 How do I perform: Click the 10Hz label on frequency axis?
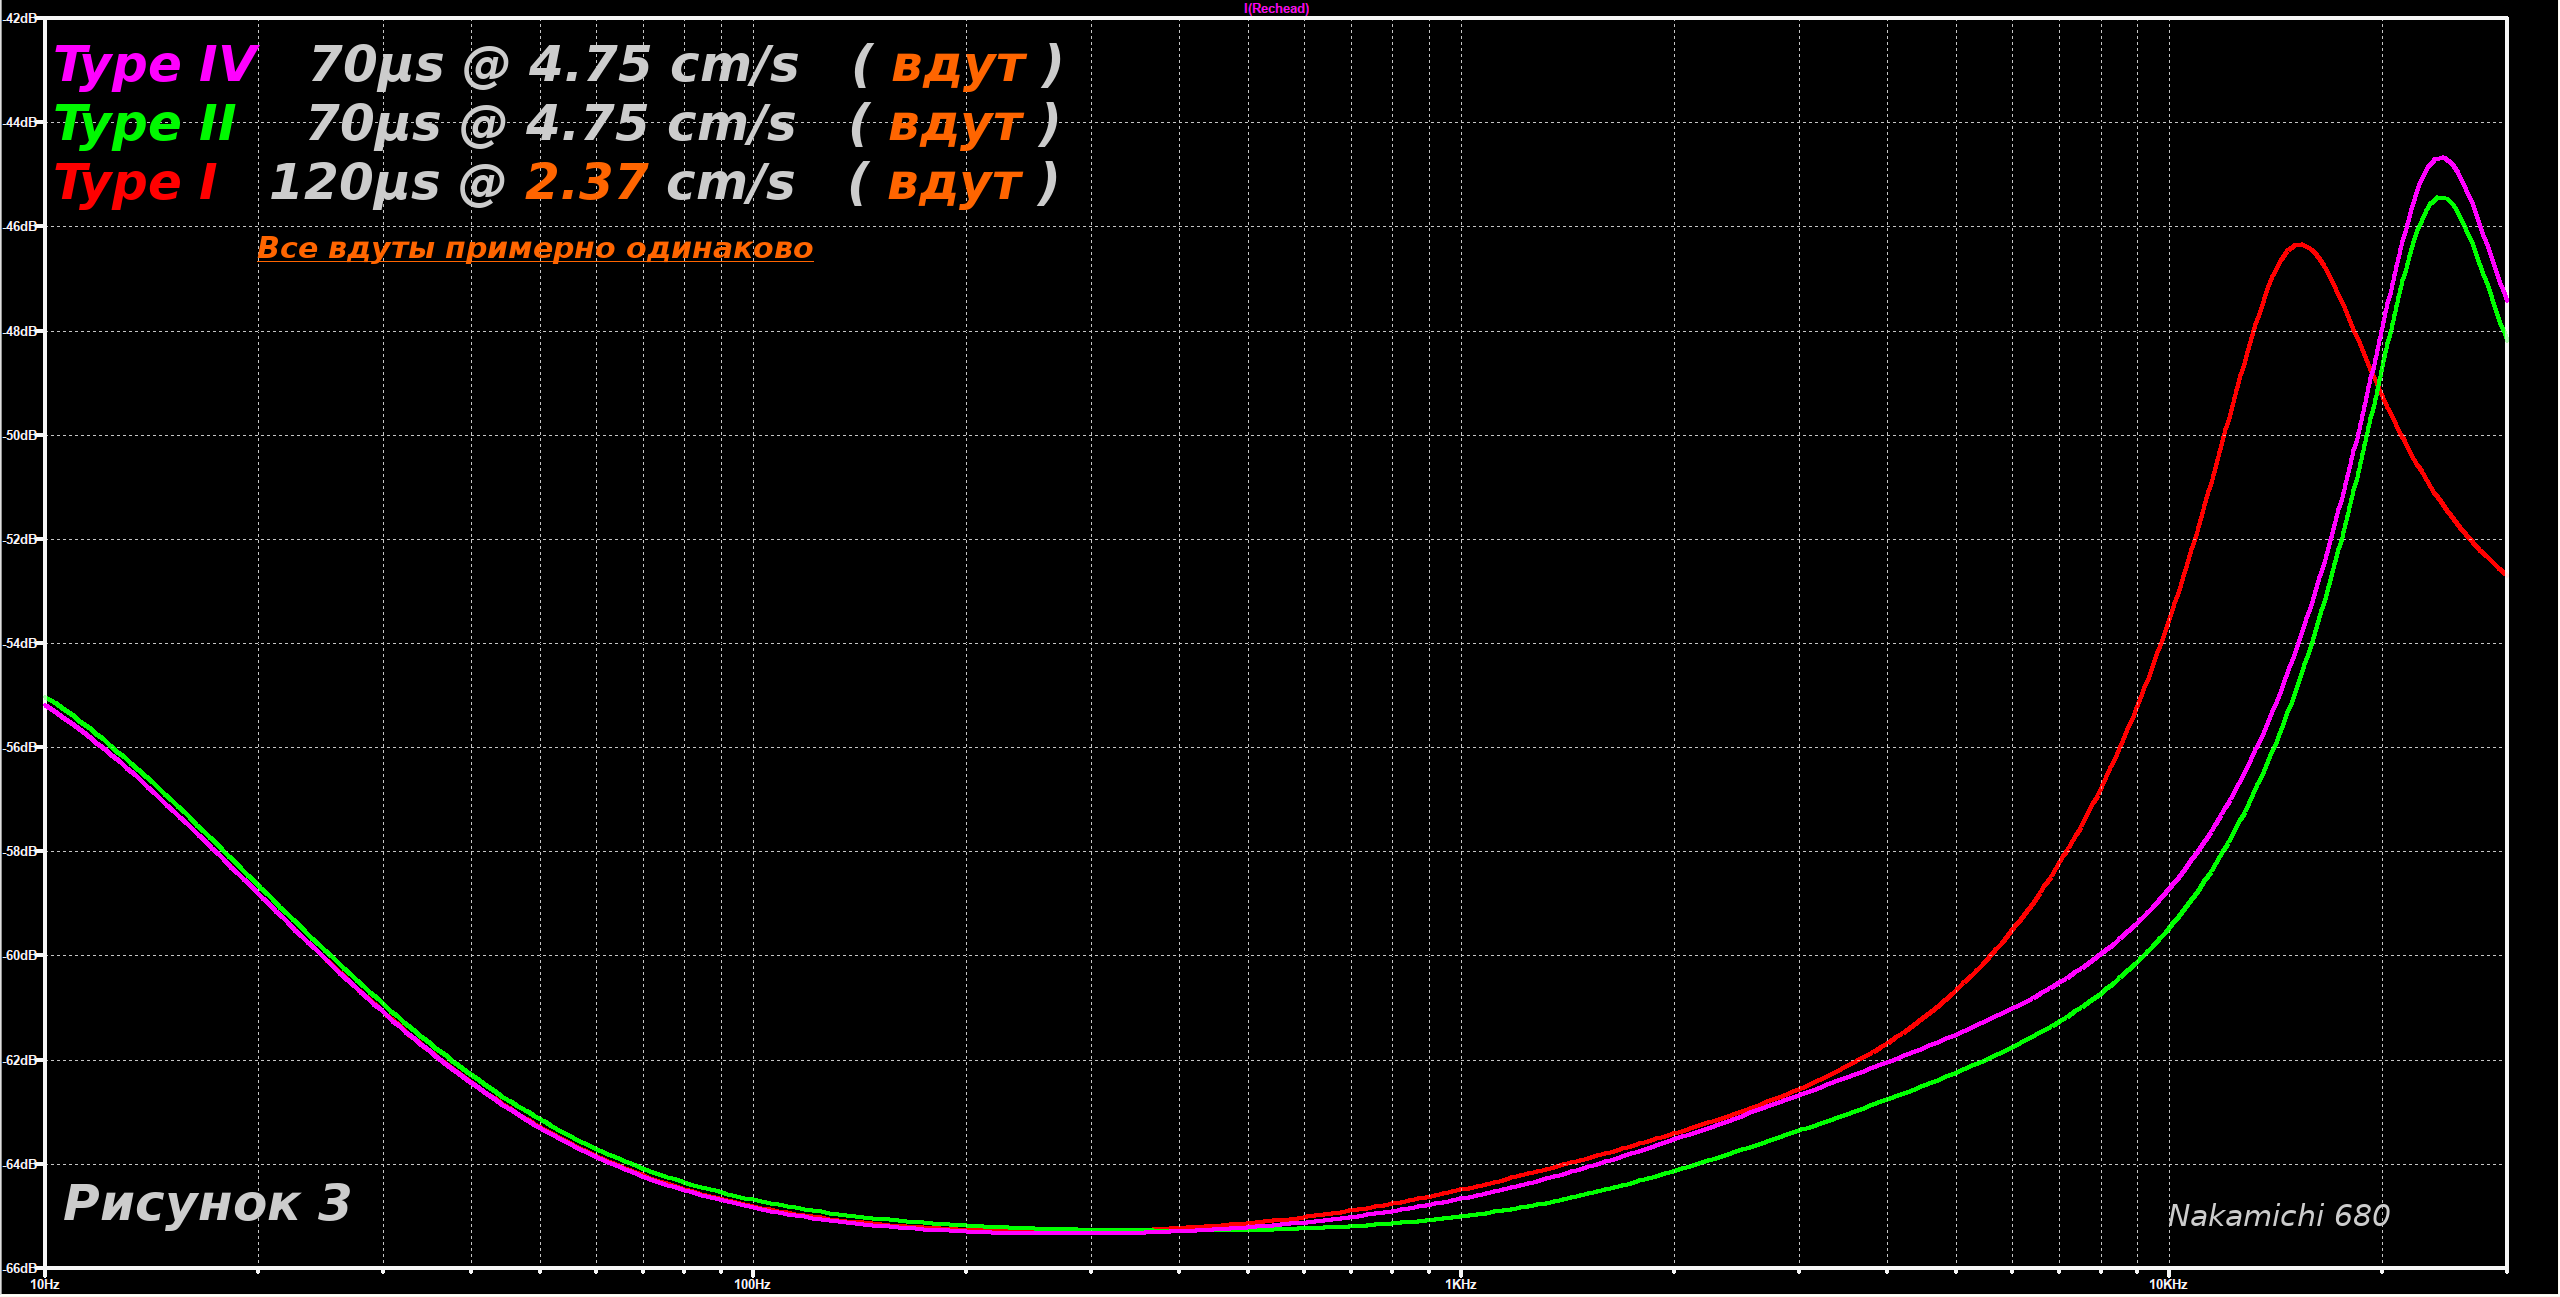[45, 1285]
